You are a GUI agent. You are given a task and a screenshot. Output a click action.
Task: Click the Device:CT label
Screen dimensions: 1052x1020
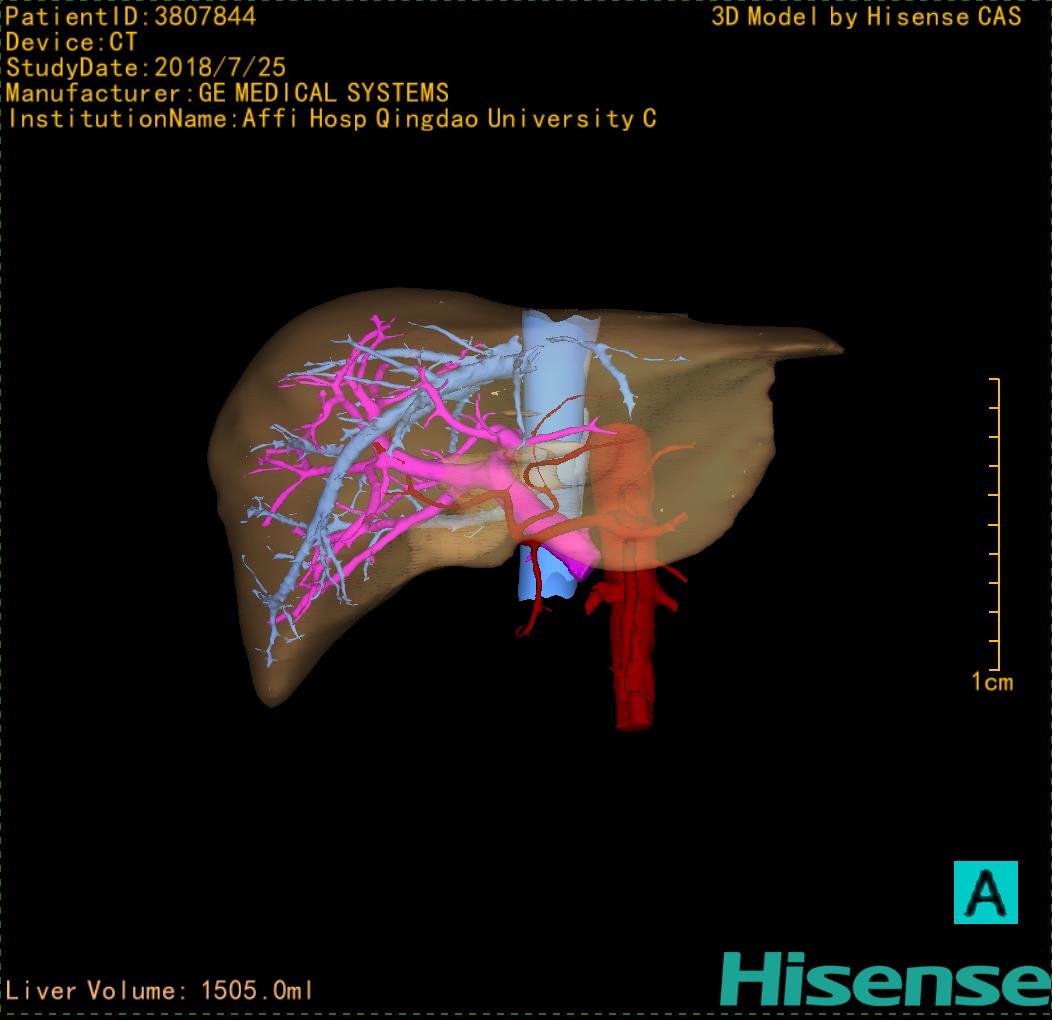pyautogui.click(x=72, y=42)
